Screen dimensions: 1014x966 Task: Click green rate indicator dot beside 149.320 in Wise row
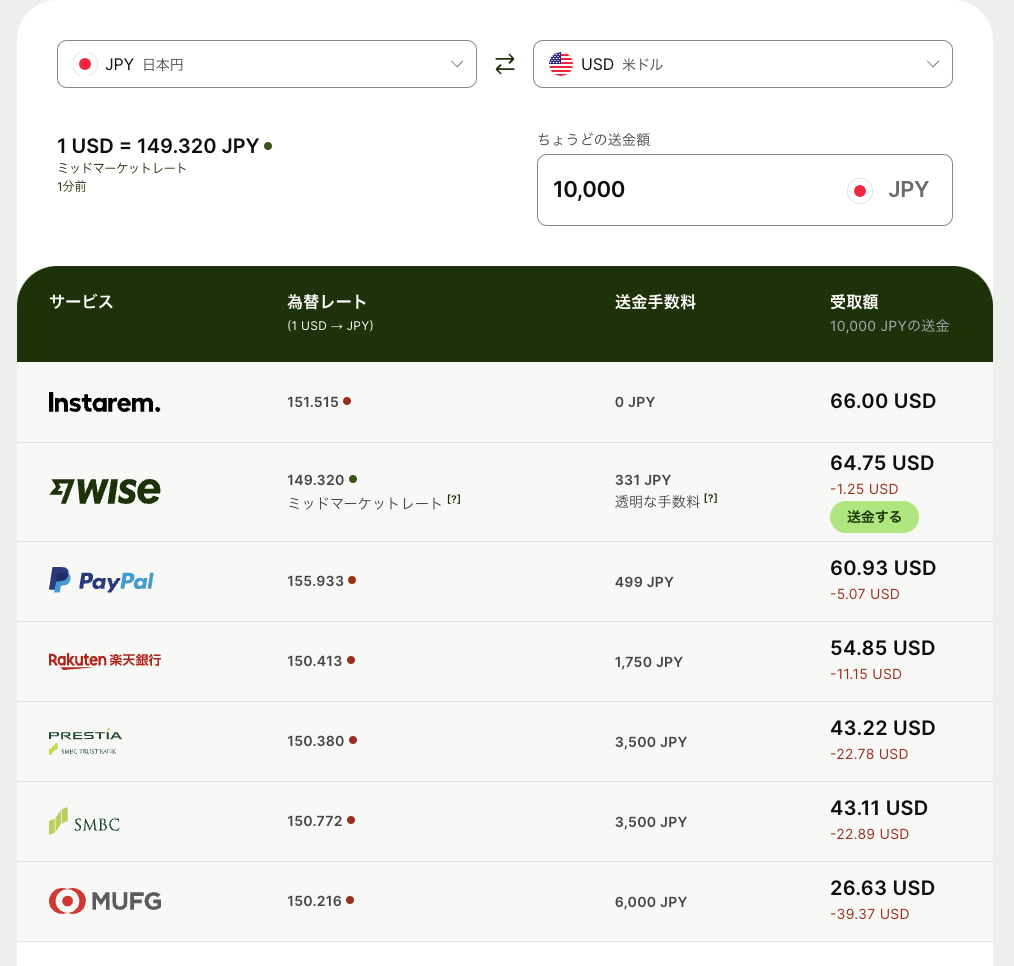(x=353, y=479)
